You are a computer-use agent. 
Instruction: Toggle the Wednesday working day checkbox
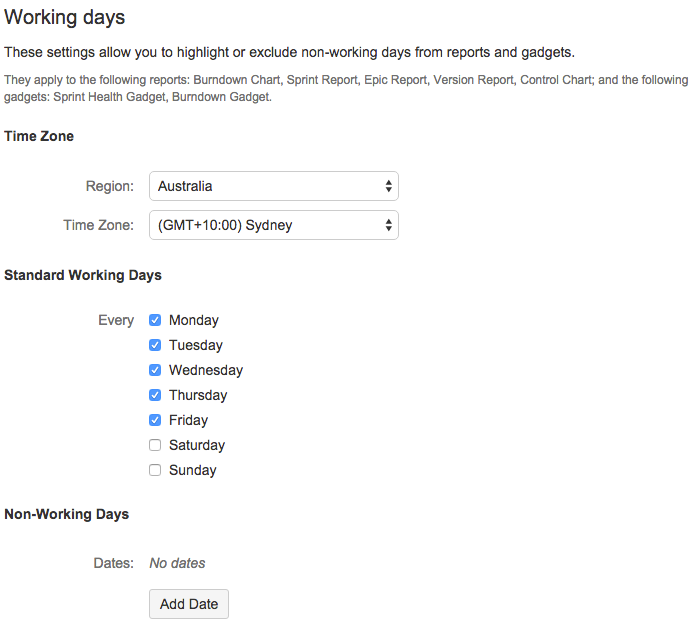(155, 370)
